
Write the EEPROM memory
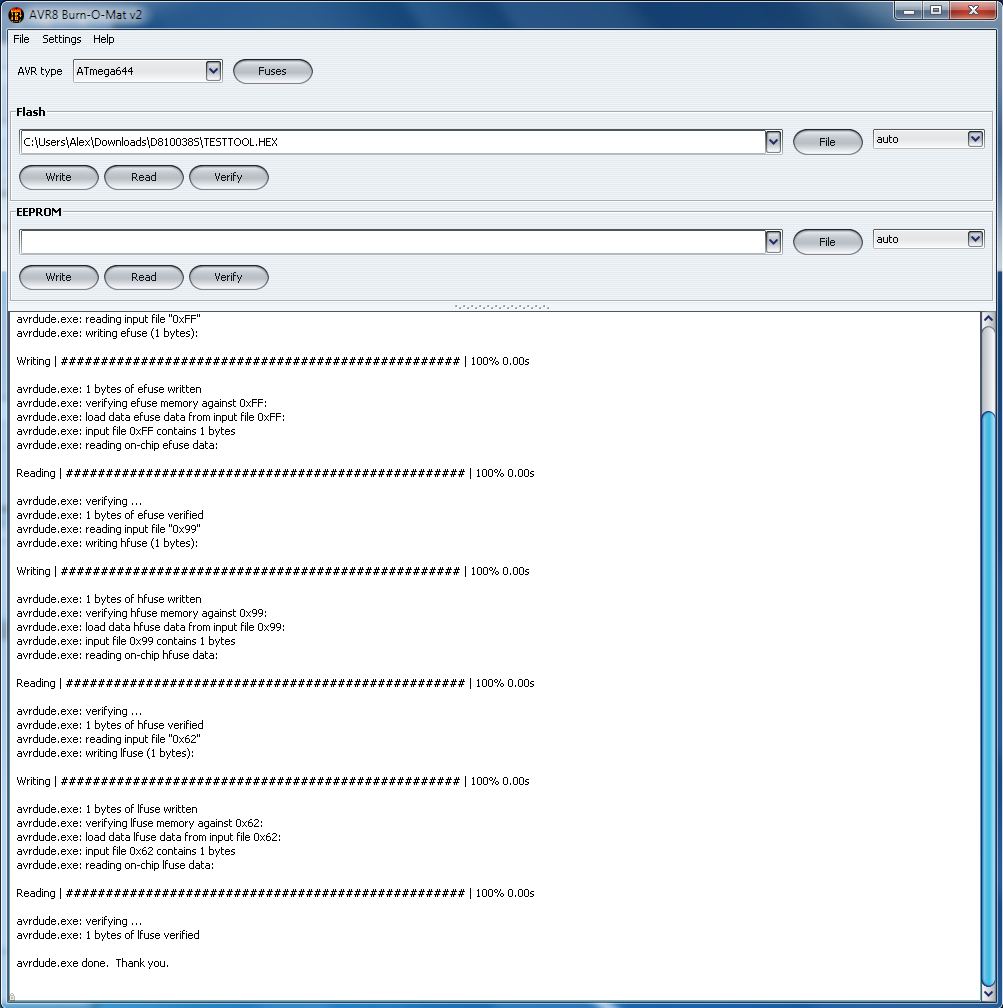tap(59, 277)
